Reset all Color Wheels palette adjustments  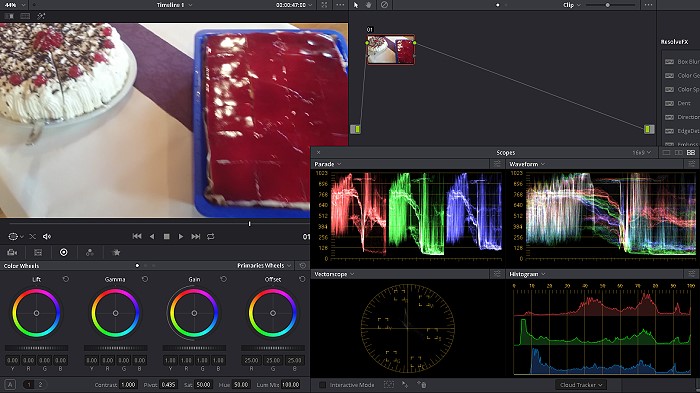coord(303,265)
